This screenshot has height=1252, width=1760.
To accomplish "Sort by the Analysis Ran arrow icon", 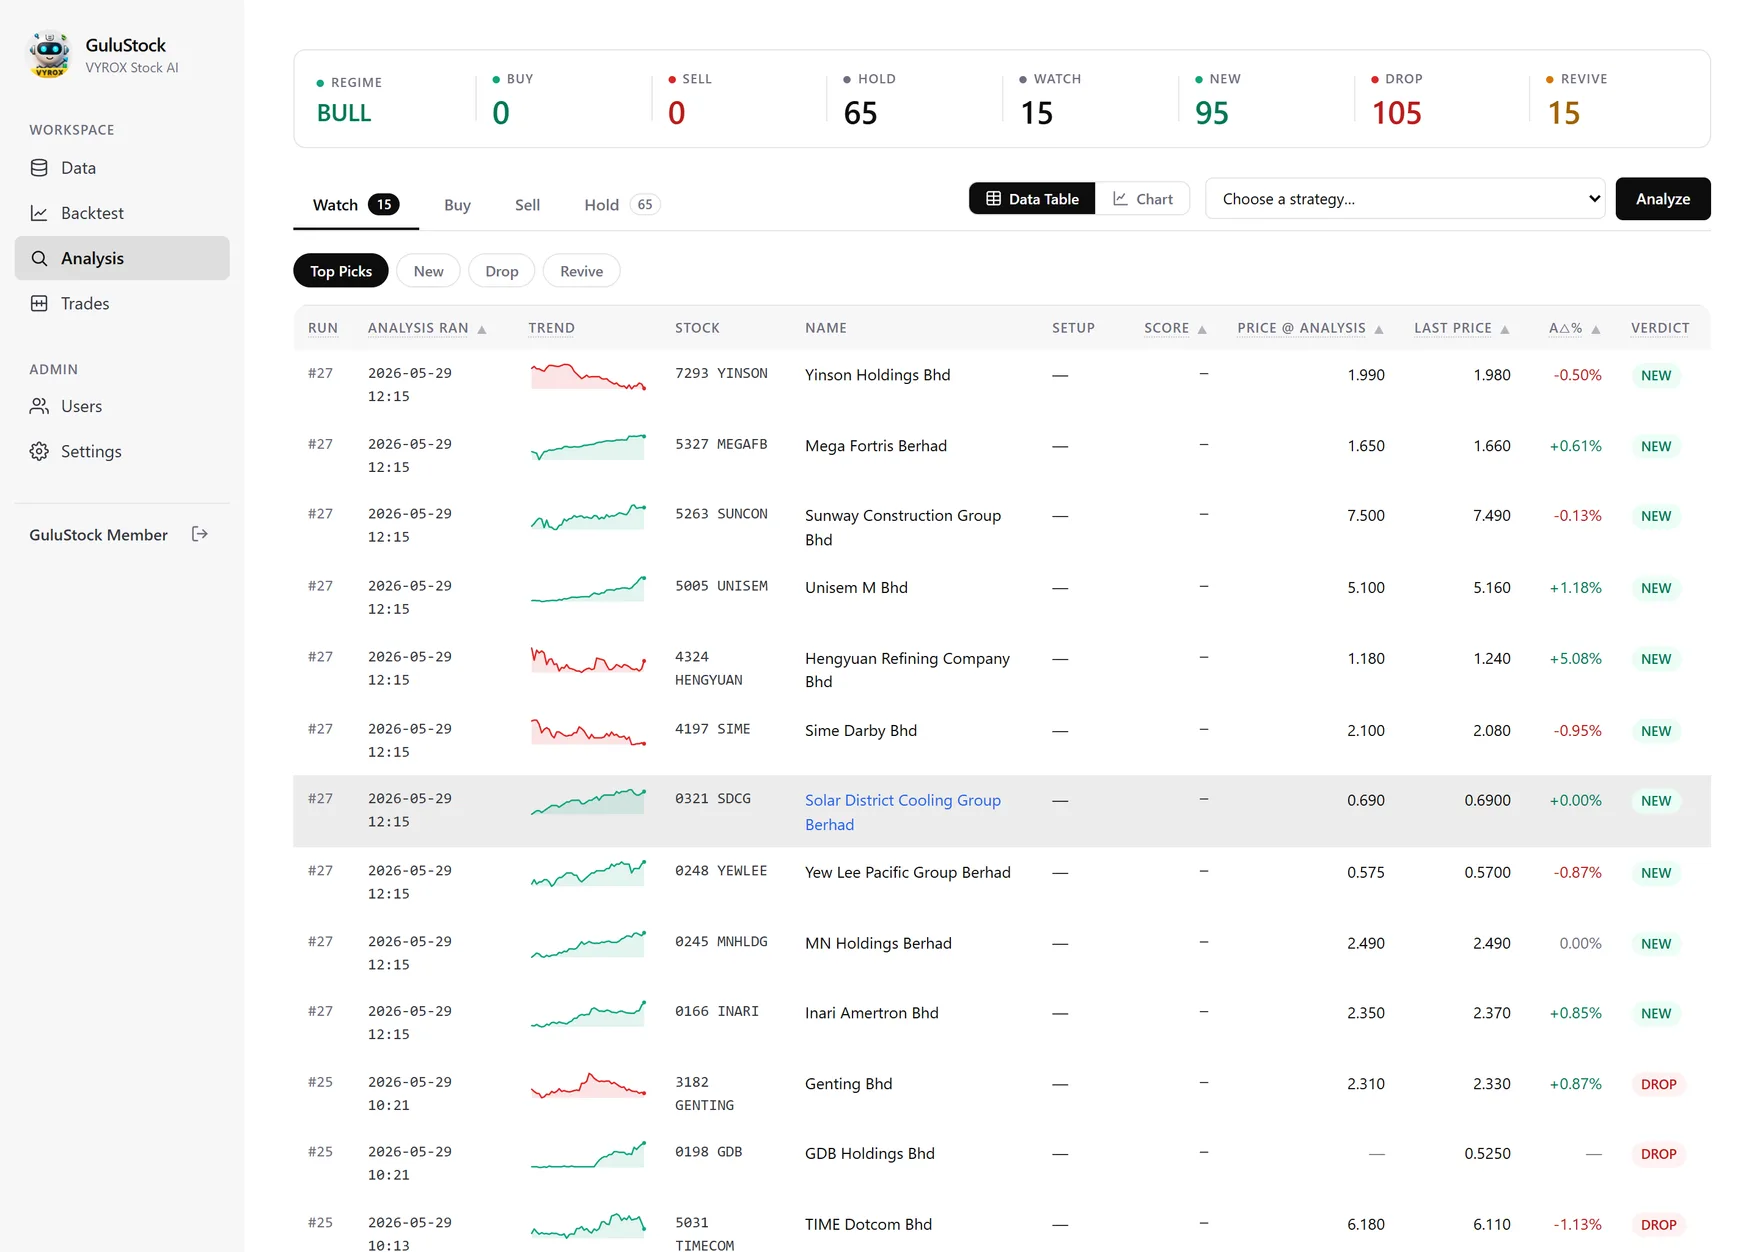I will [x=482, y=329].
